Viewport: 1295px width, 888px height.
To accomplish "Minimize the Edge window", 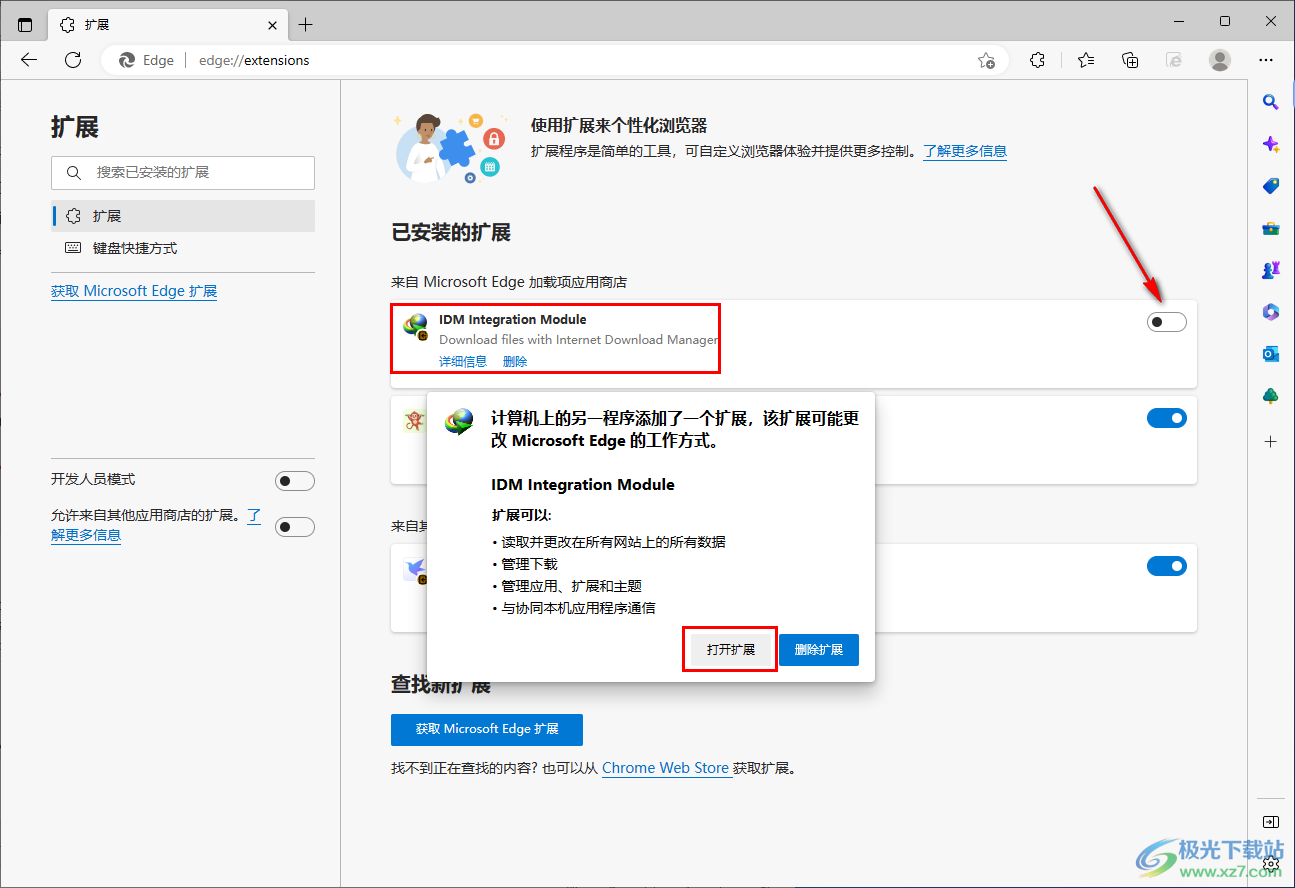I will [x=1179, y=21].
